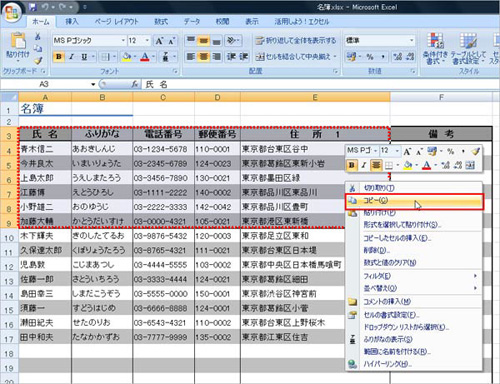Choose 数式と値のクリア in context menu
The width and height of the screenshot is (500, 384).
(x=414, y=263)
